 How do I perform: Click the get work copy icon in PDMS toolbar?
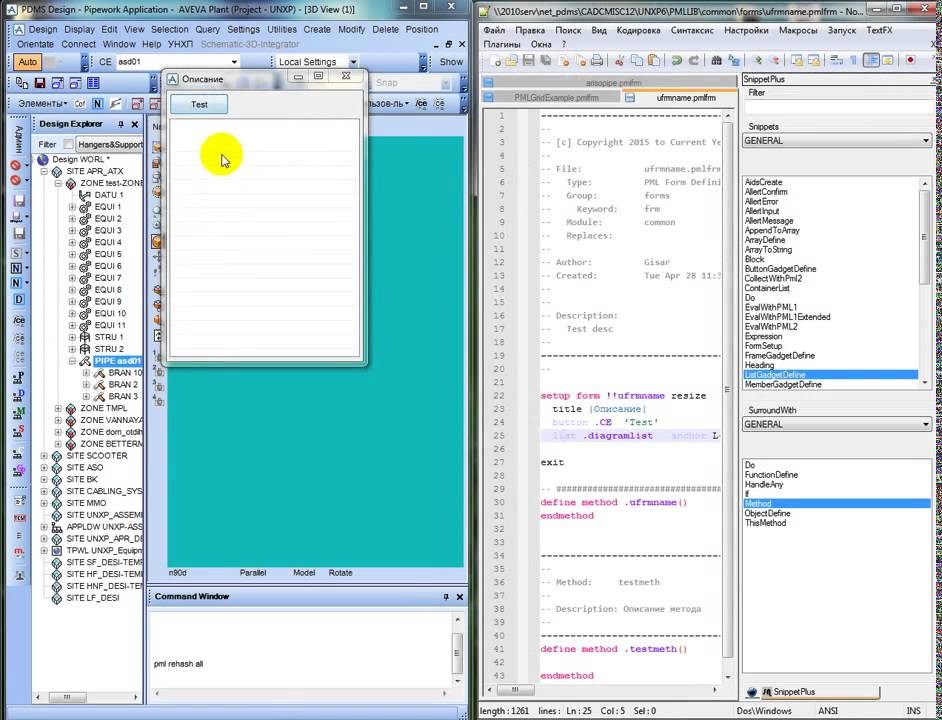tap(22, 83)
